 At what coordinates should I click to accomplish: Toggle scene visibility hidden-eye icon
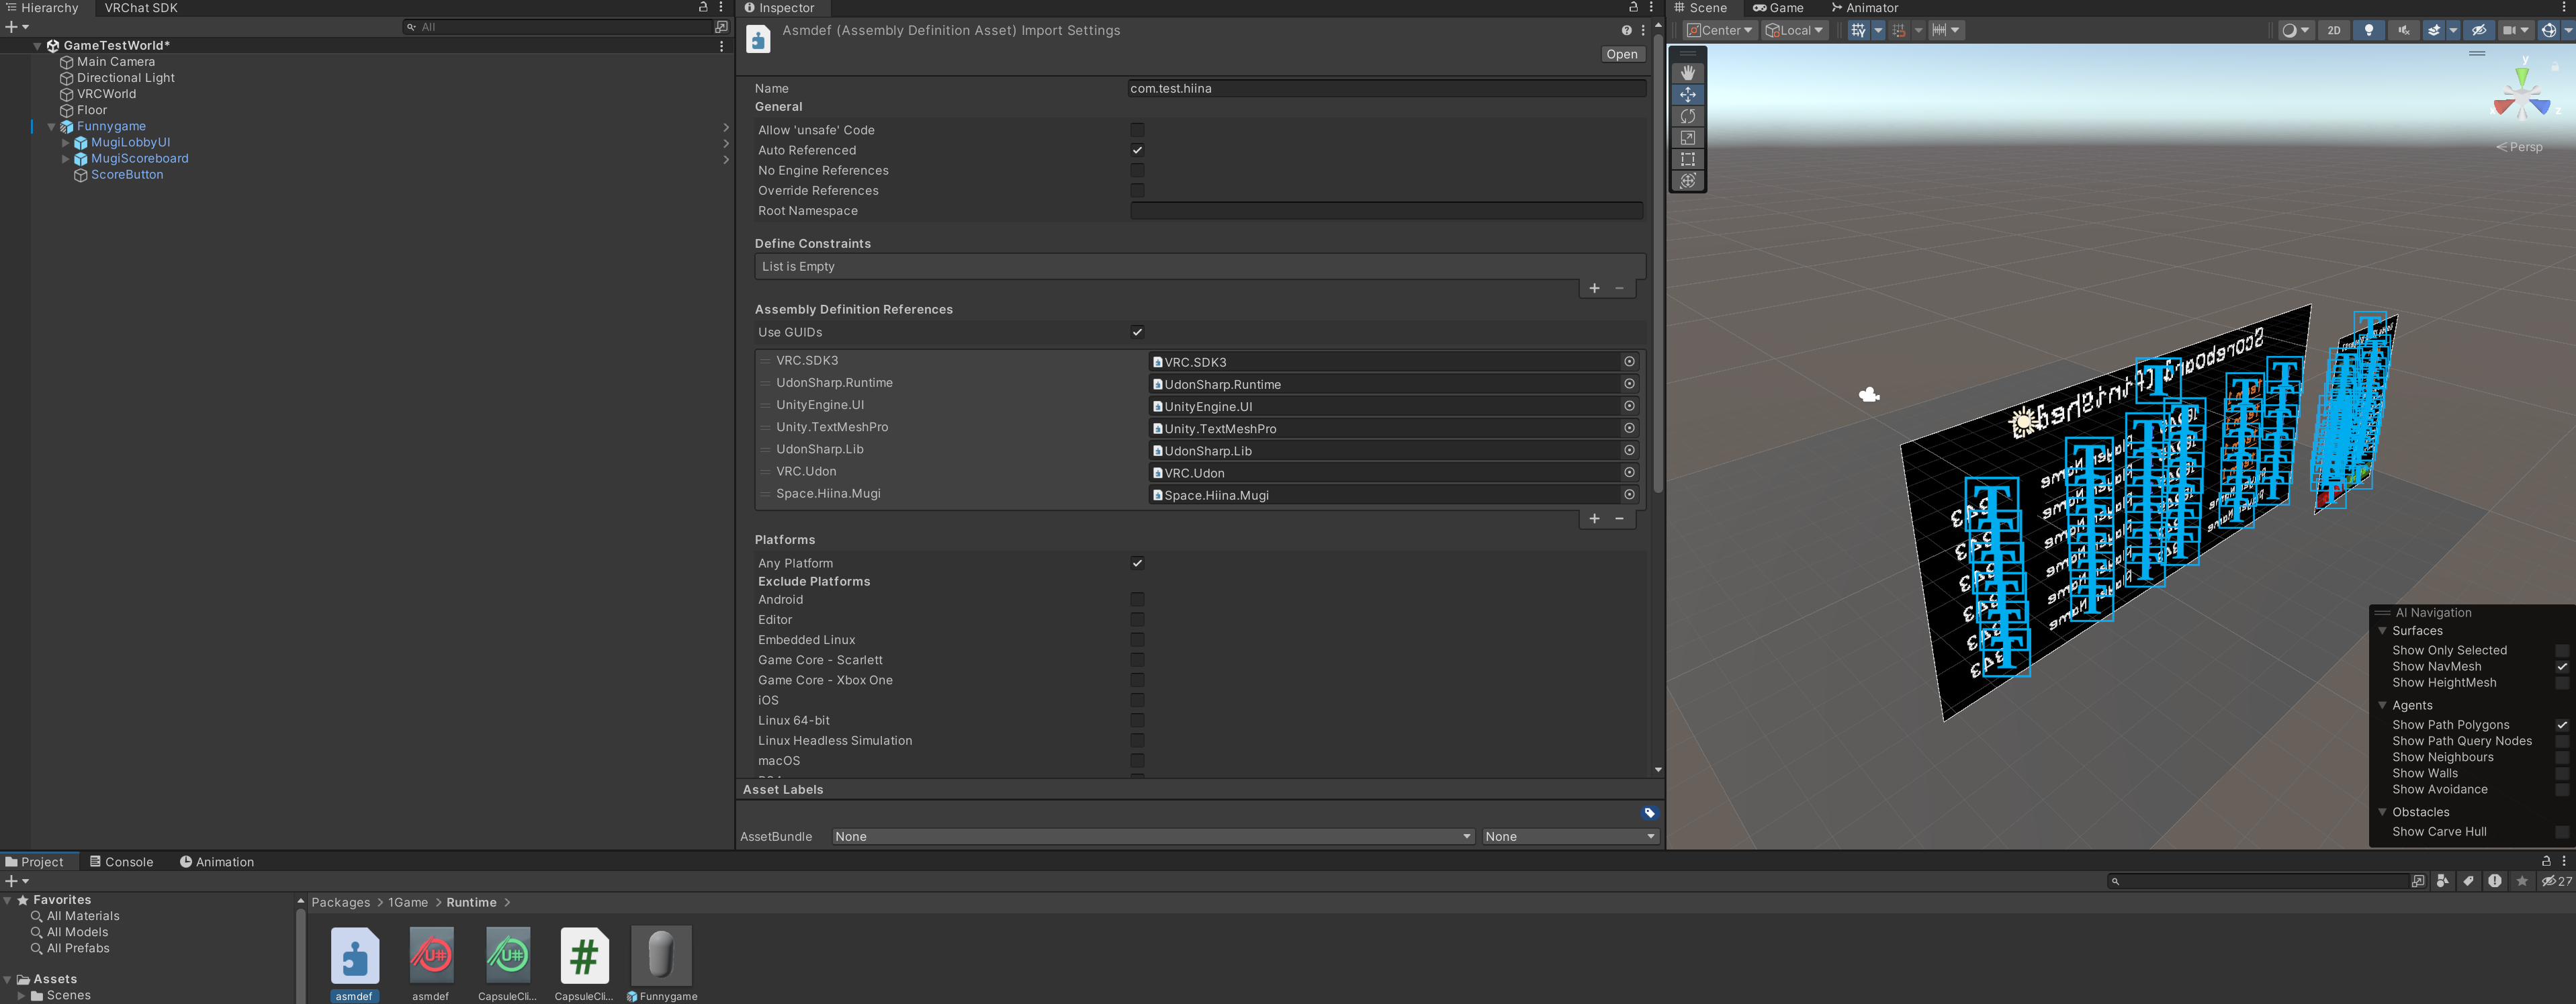2479,30
